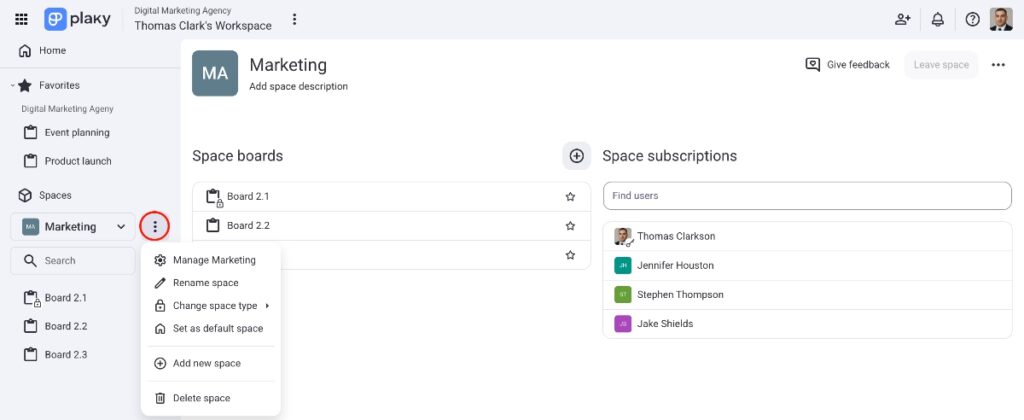Choose Delete space in context menu
Viewport: 1024px width, 420px height.
[201, 398]
